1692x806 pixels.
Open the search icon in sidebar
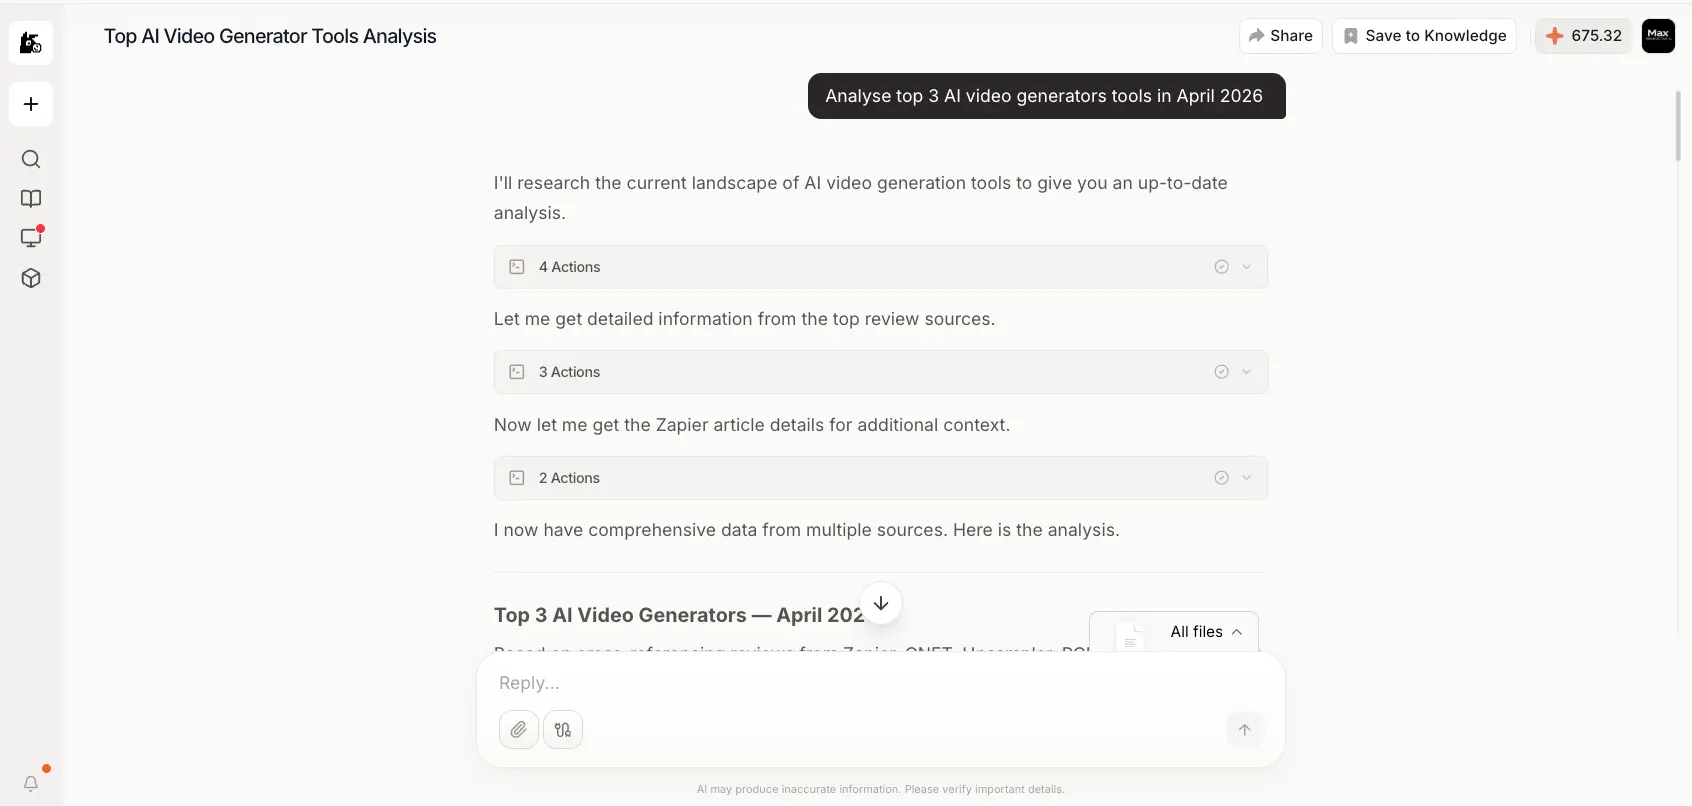[x=31, y=159]
